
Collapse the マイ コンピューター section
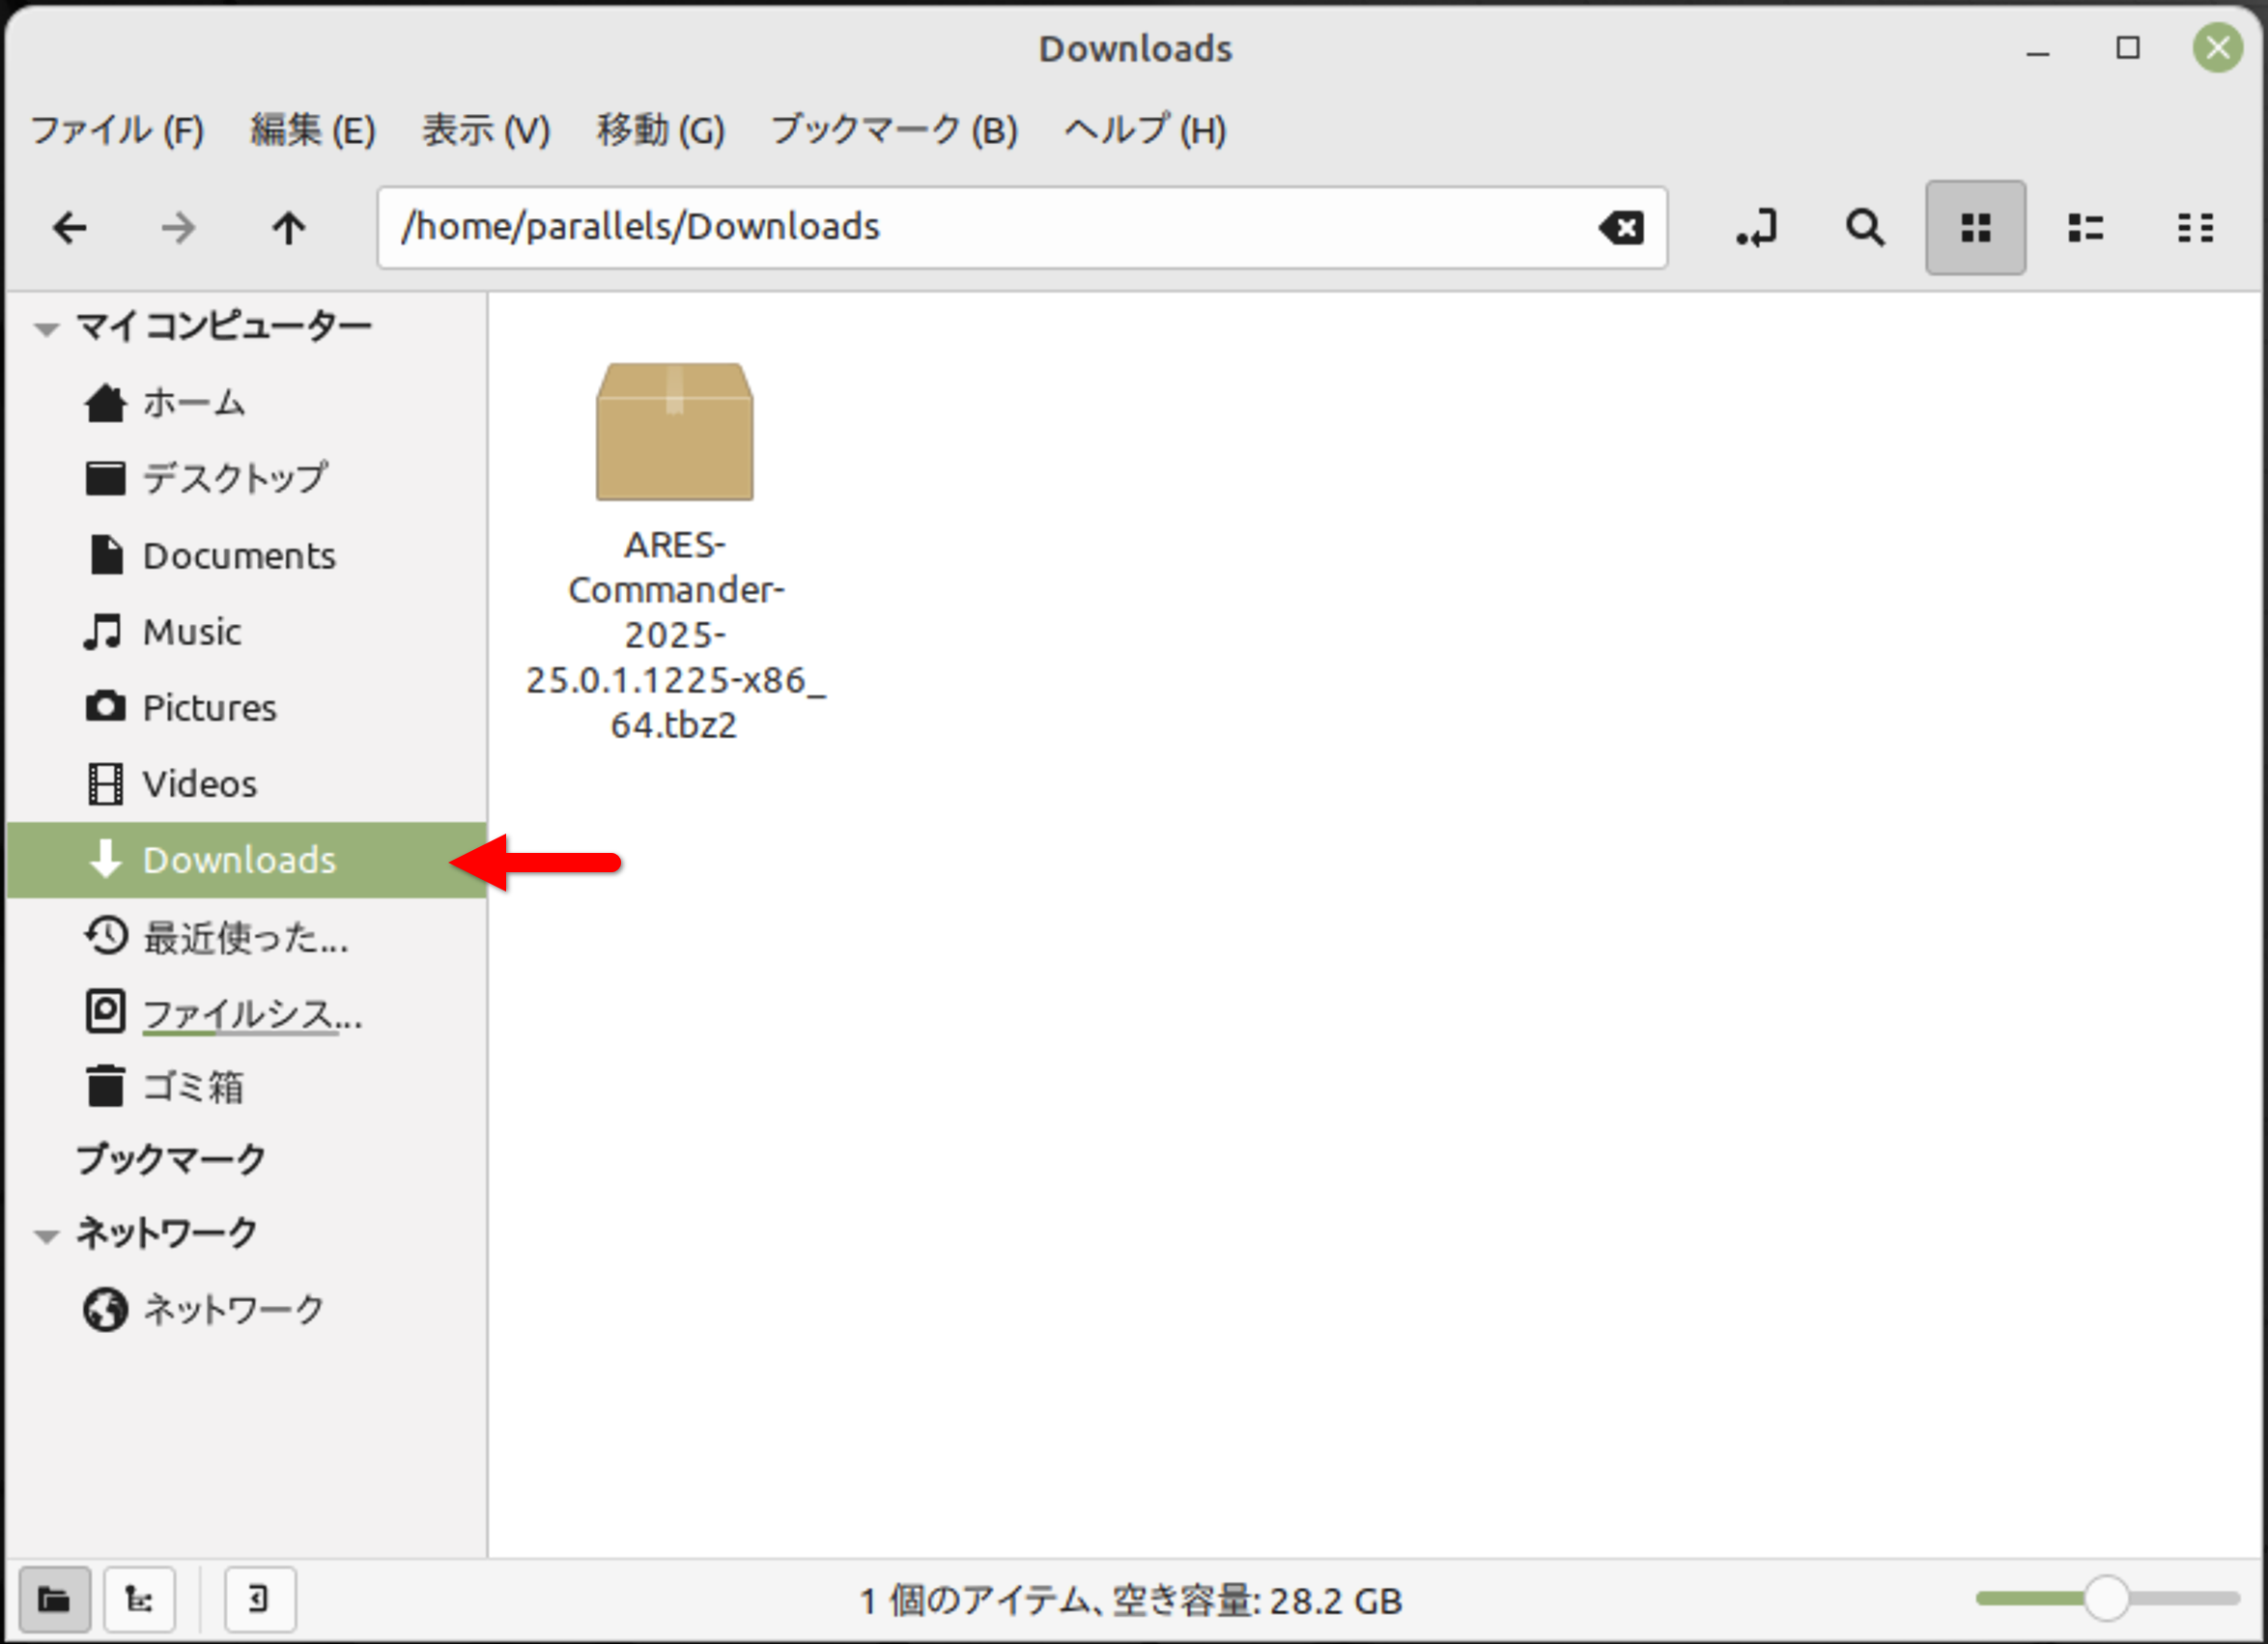pos(46,328)
